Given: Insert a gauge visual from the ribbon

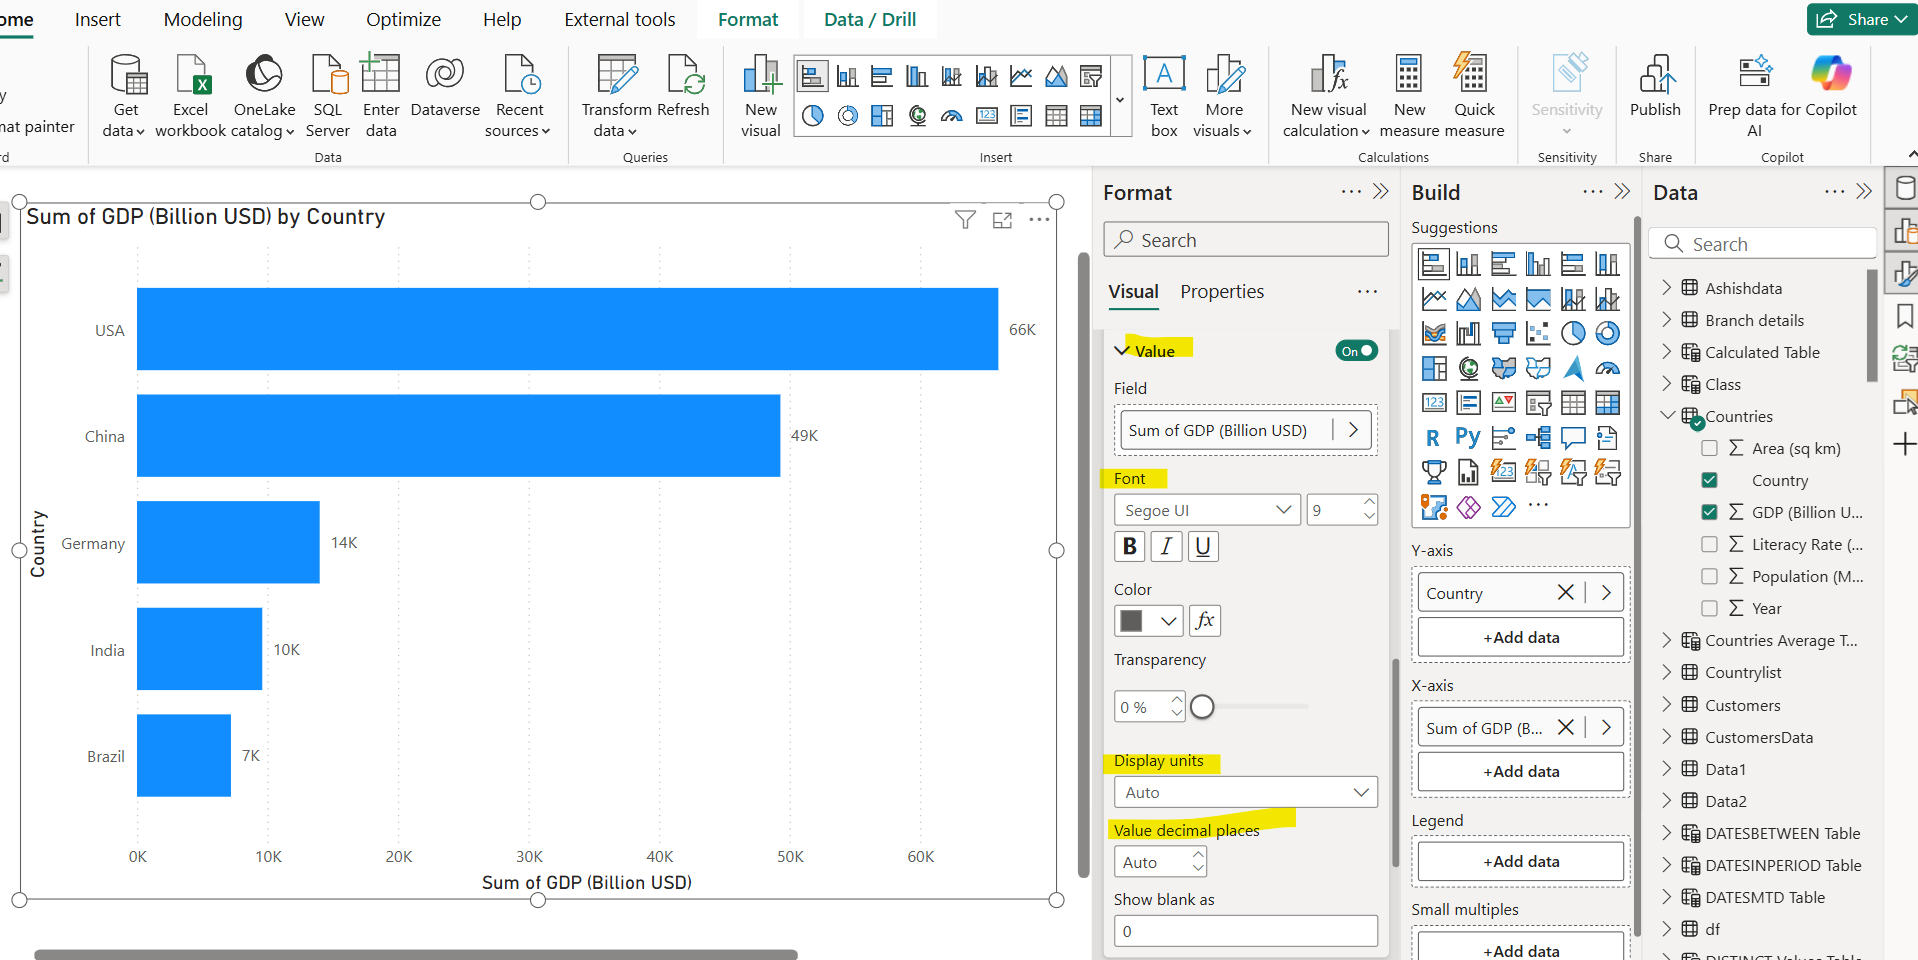Looking at the screenshot, I should tap(951, 115).
